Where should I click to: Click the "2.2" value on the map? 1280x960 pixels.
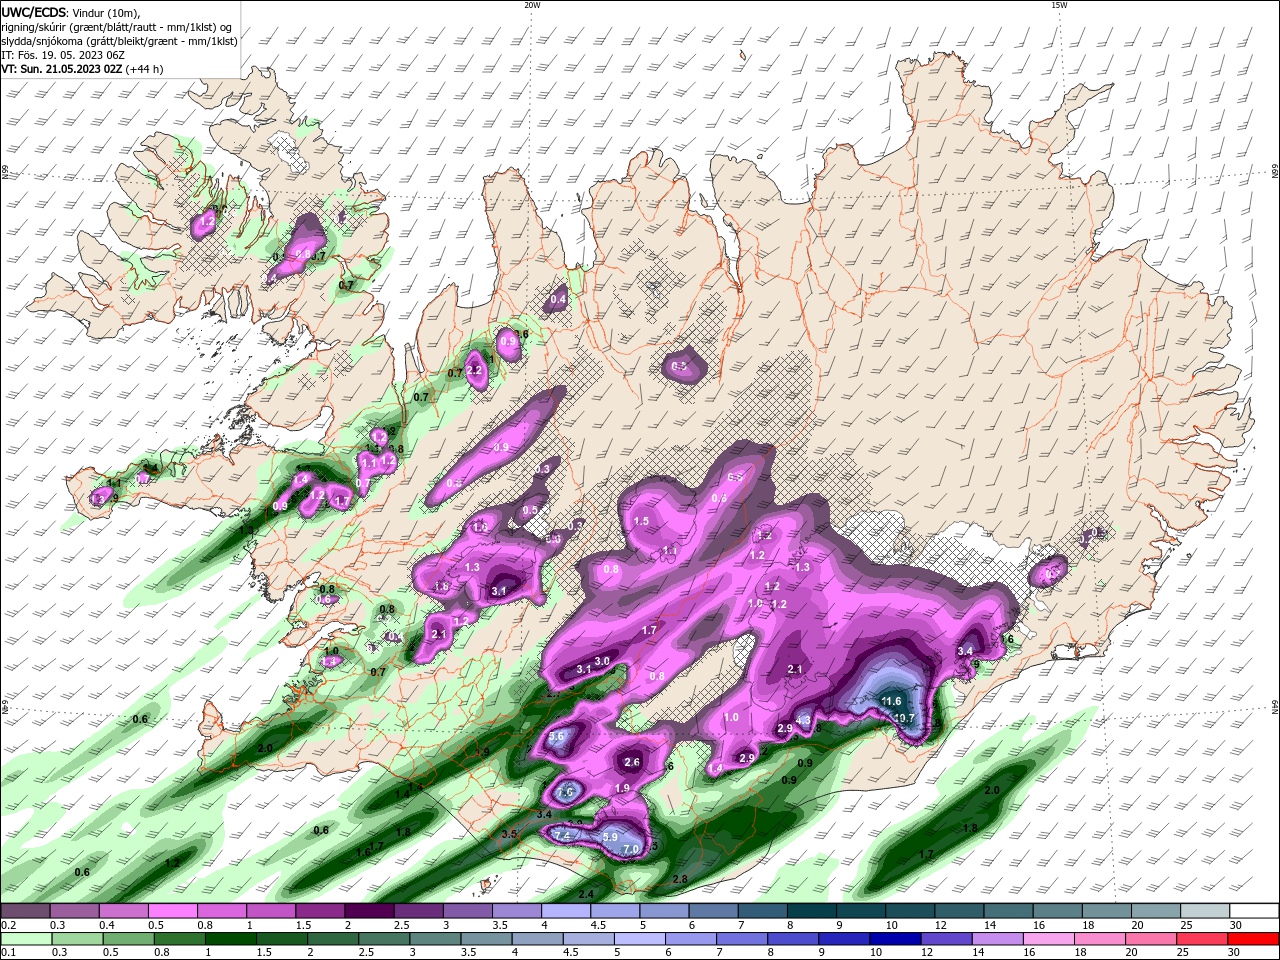476,370
